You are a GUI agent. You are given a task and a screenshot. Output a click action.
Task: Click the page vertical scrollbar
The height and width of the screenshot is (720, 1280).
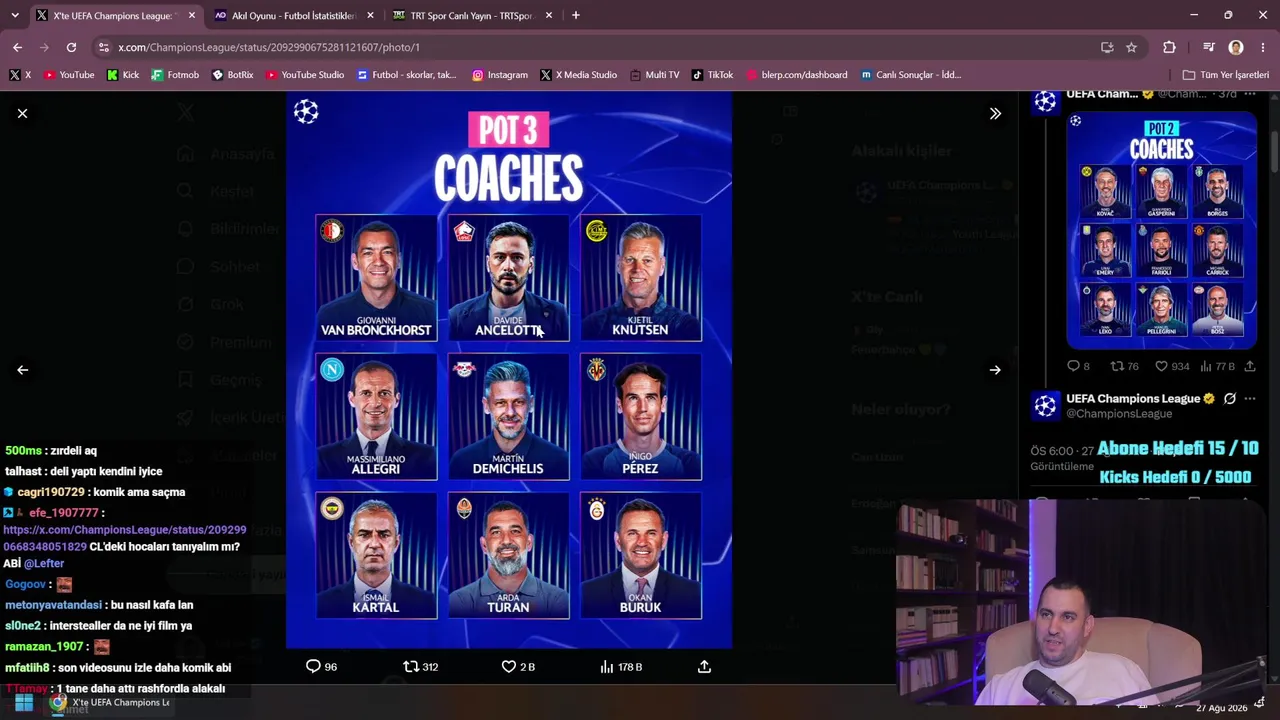pyautogui.click(x=1275, y=150)
